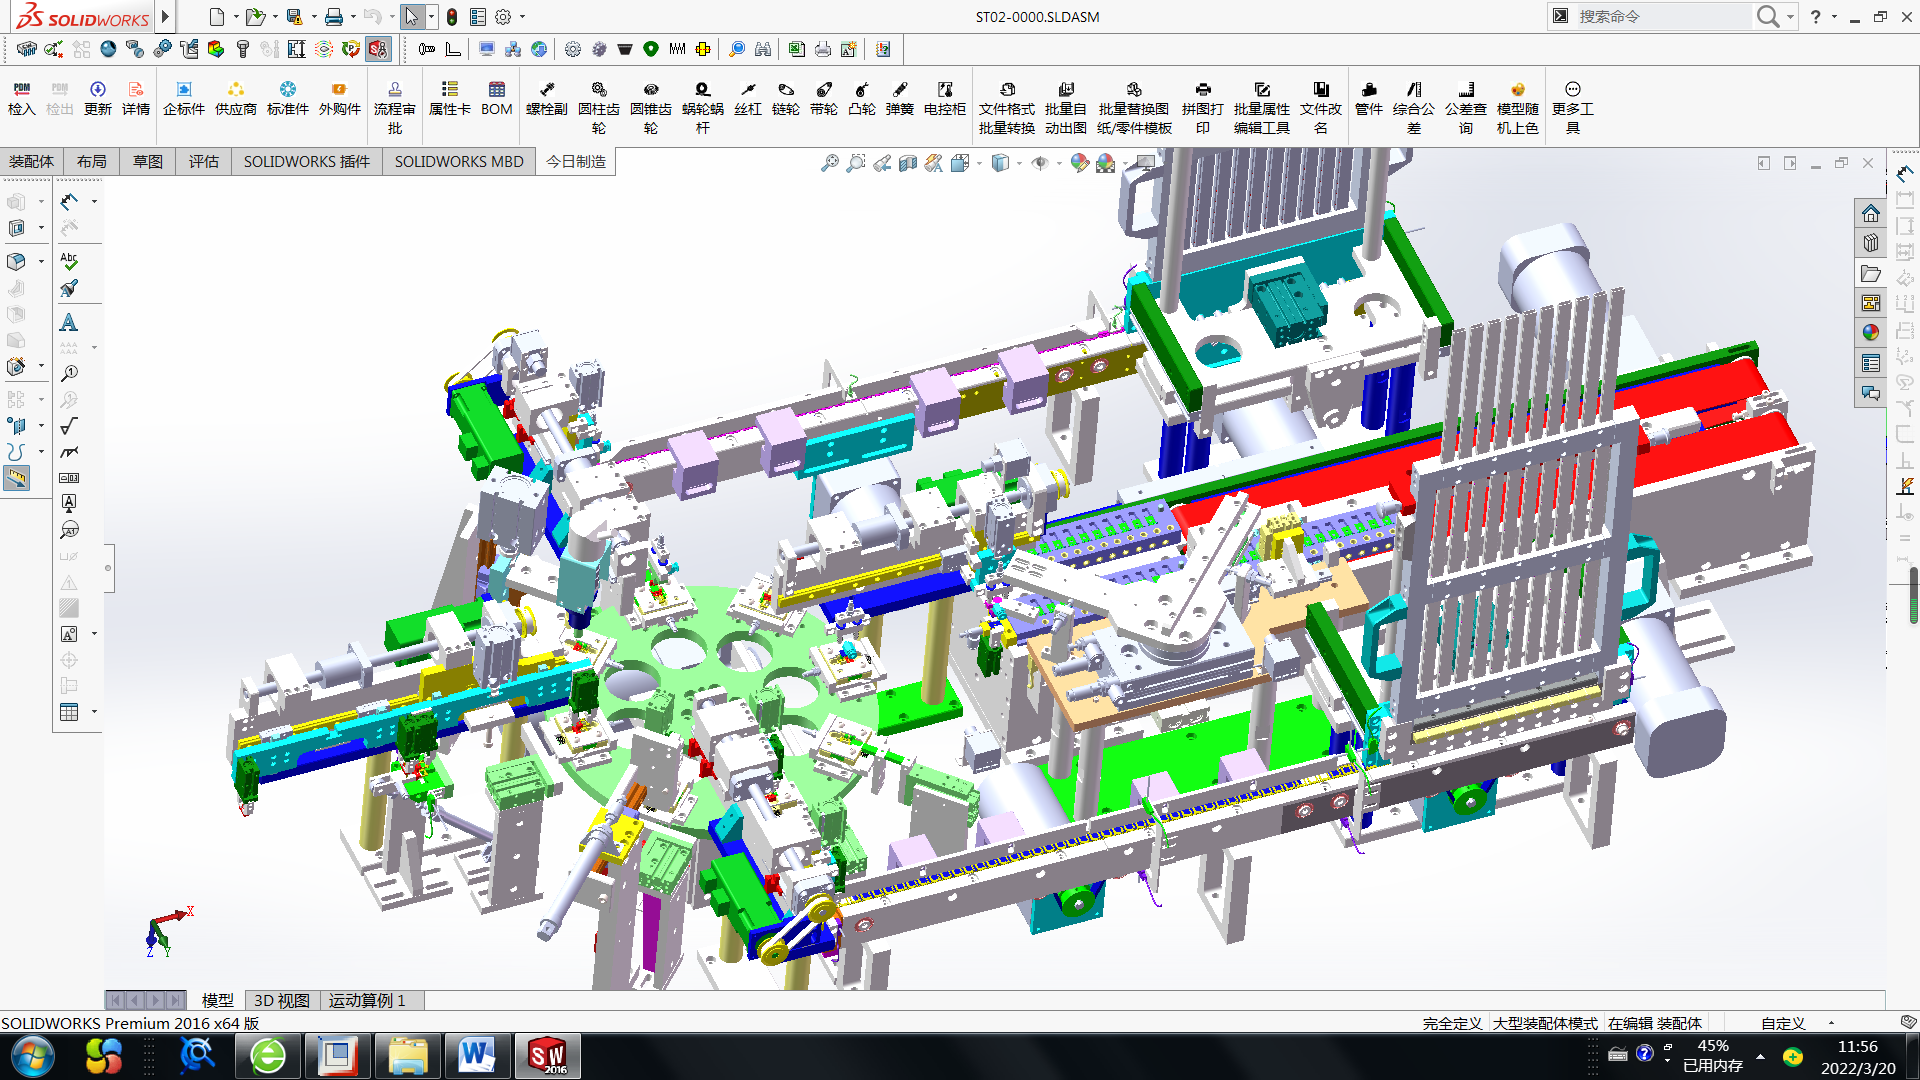This screenshot has width=1920, height=1080.
Task: Select the 运动算例 1 tab
Action: click(x=367, y=1000)
